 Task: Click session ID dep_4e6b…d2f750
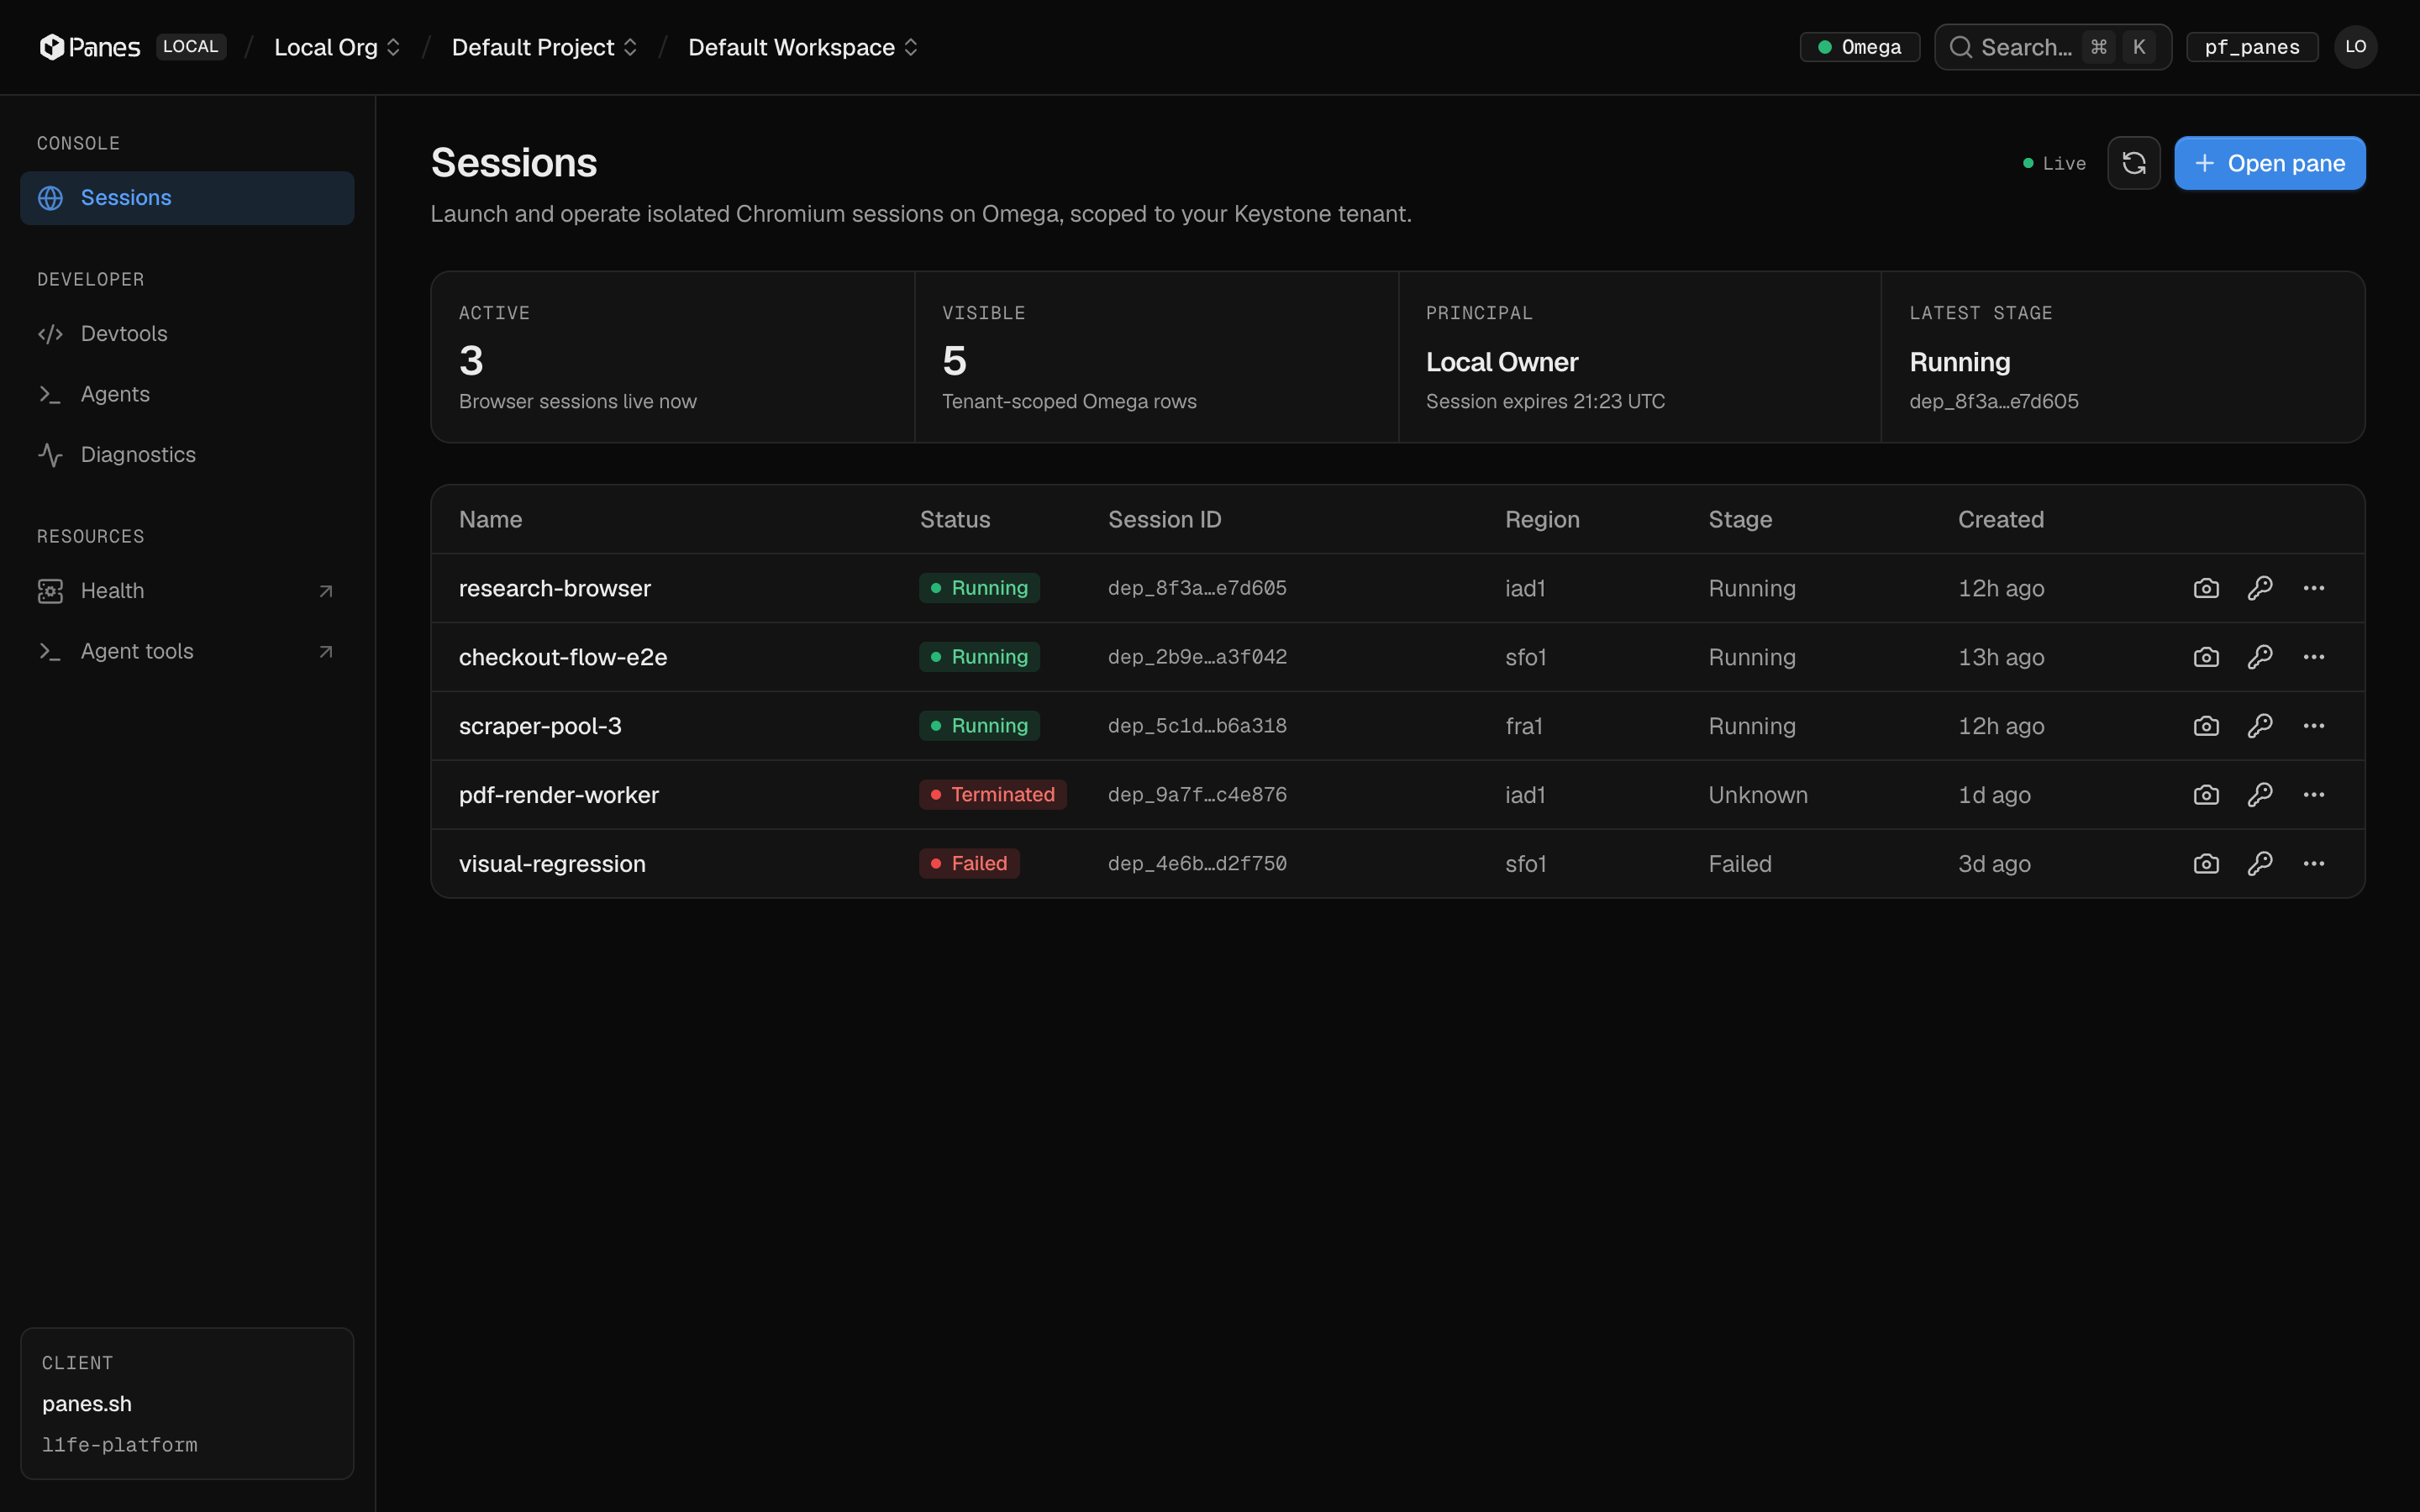coord(1197,864)
